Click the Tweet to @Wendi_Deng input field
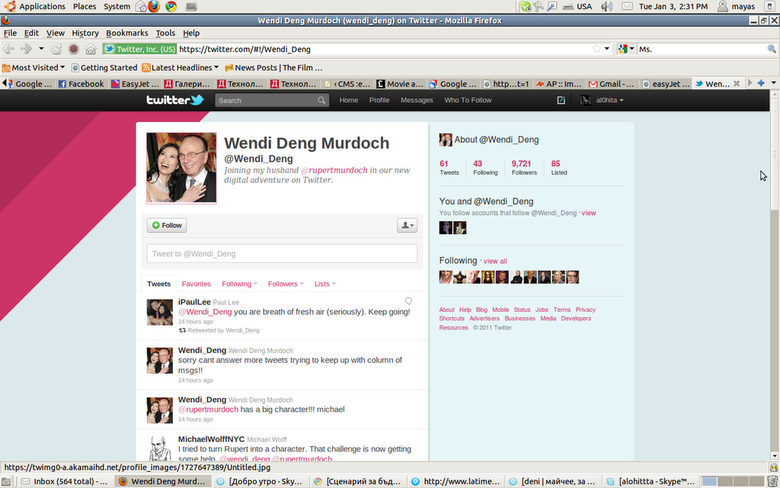 [282, 254]
